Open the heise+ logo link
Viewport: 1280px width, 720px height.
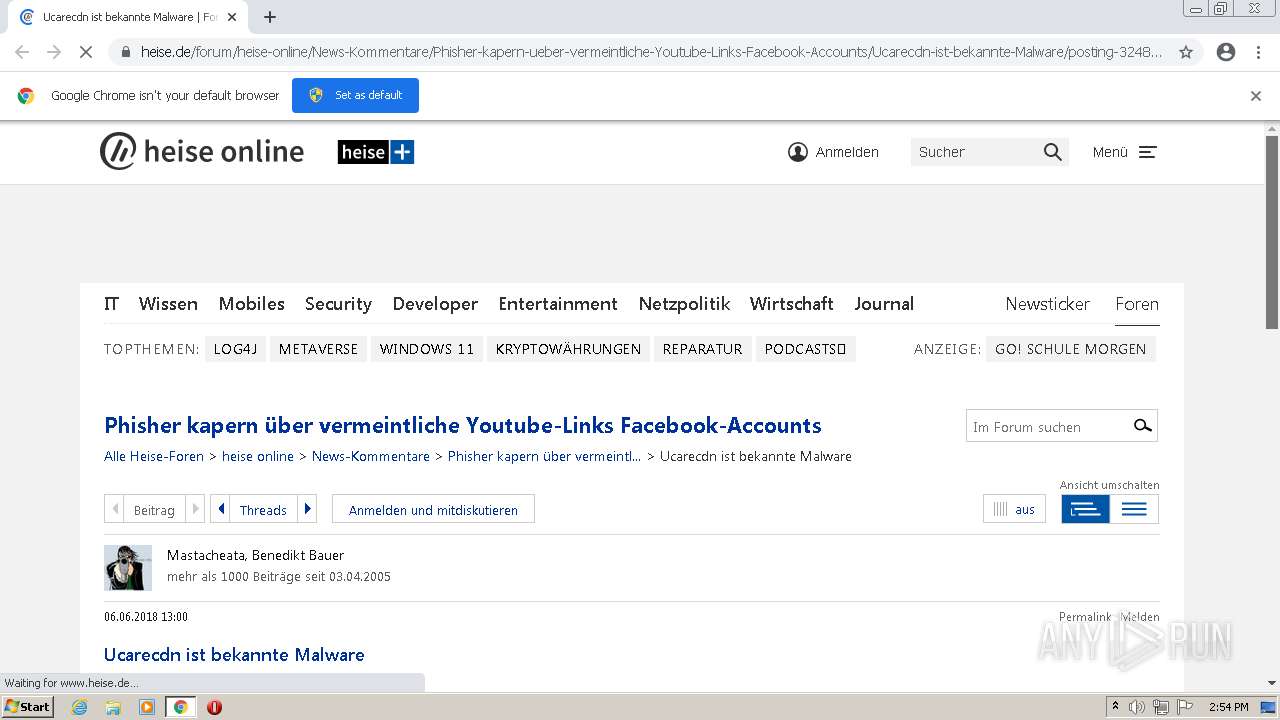point(376,152)
